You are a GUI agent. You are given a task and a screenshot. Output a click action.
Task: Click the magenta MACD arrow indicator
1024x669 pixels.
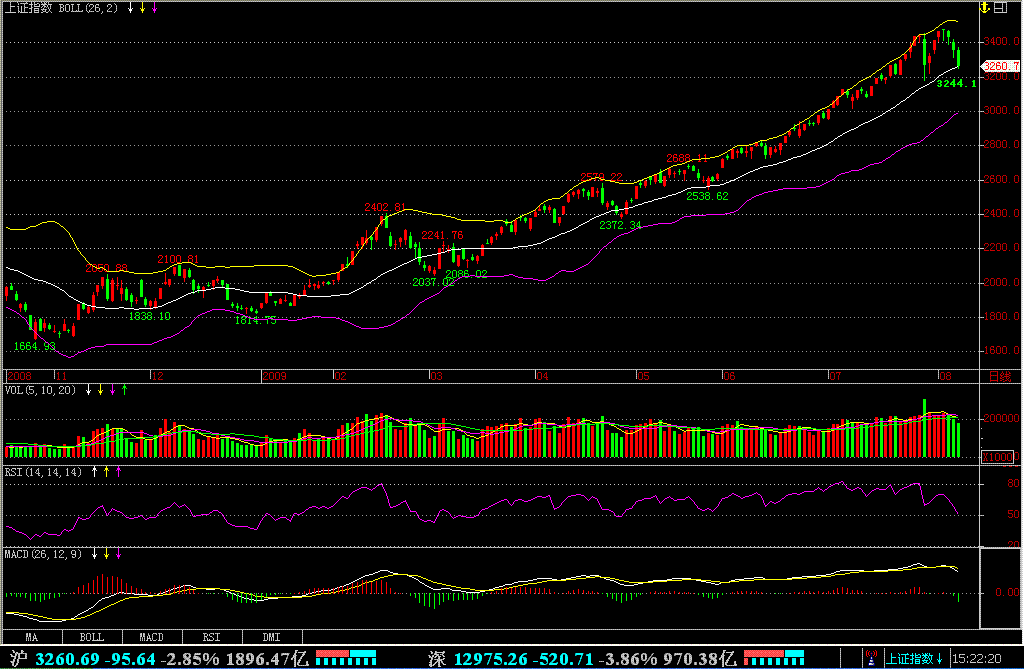point(118,554)
